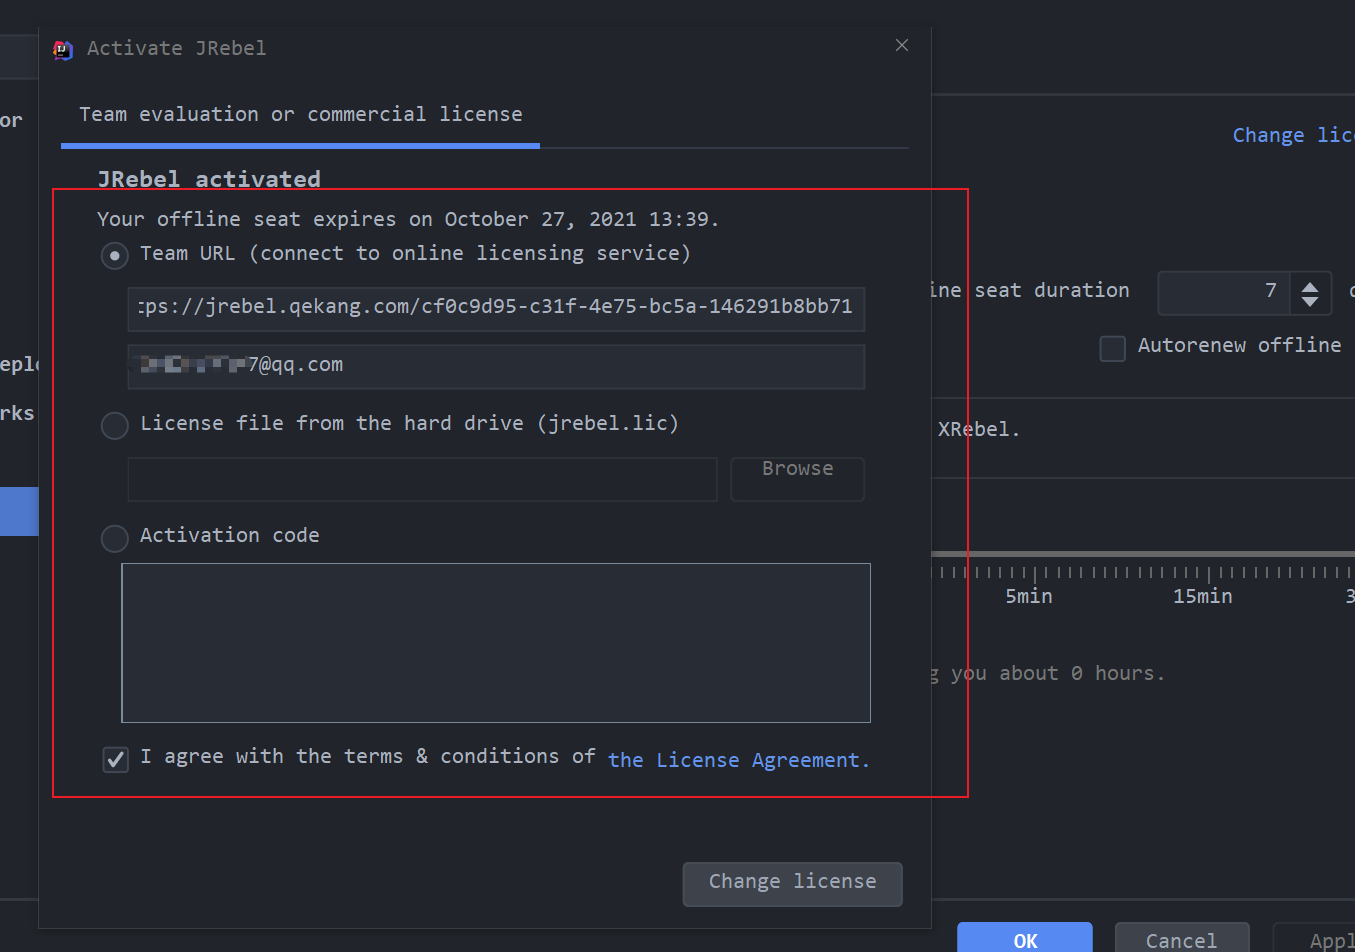Click the email address input field
The image size is (1355, 952).
[x=496, y=366]
